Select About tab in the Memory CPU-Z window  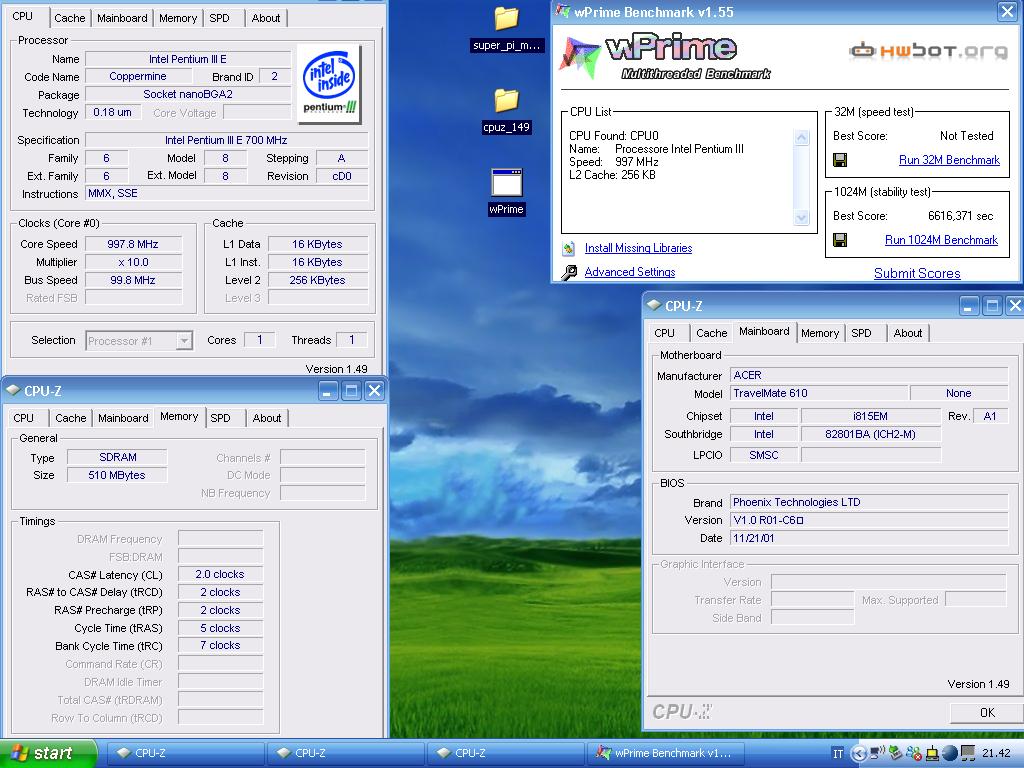click(267, 418)
